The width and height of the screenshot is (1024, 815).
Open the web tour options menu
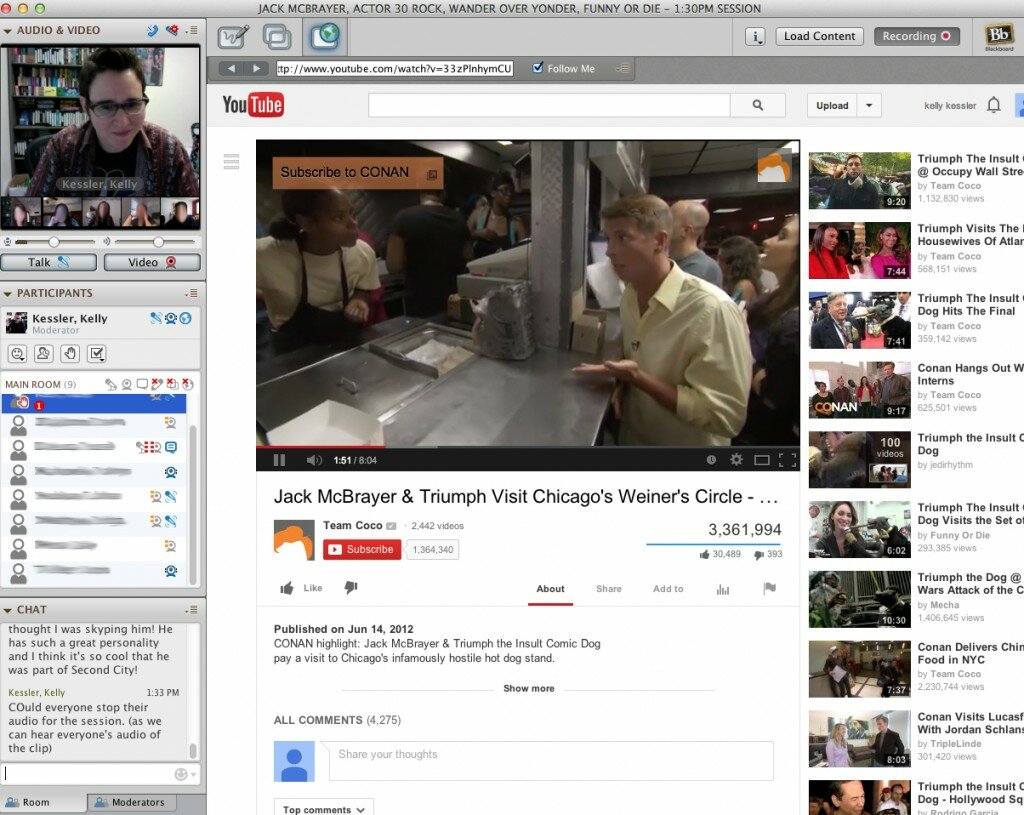(623, 68)
